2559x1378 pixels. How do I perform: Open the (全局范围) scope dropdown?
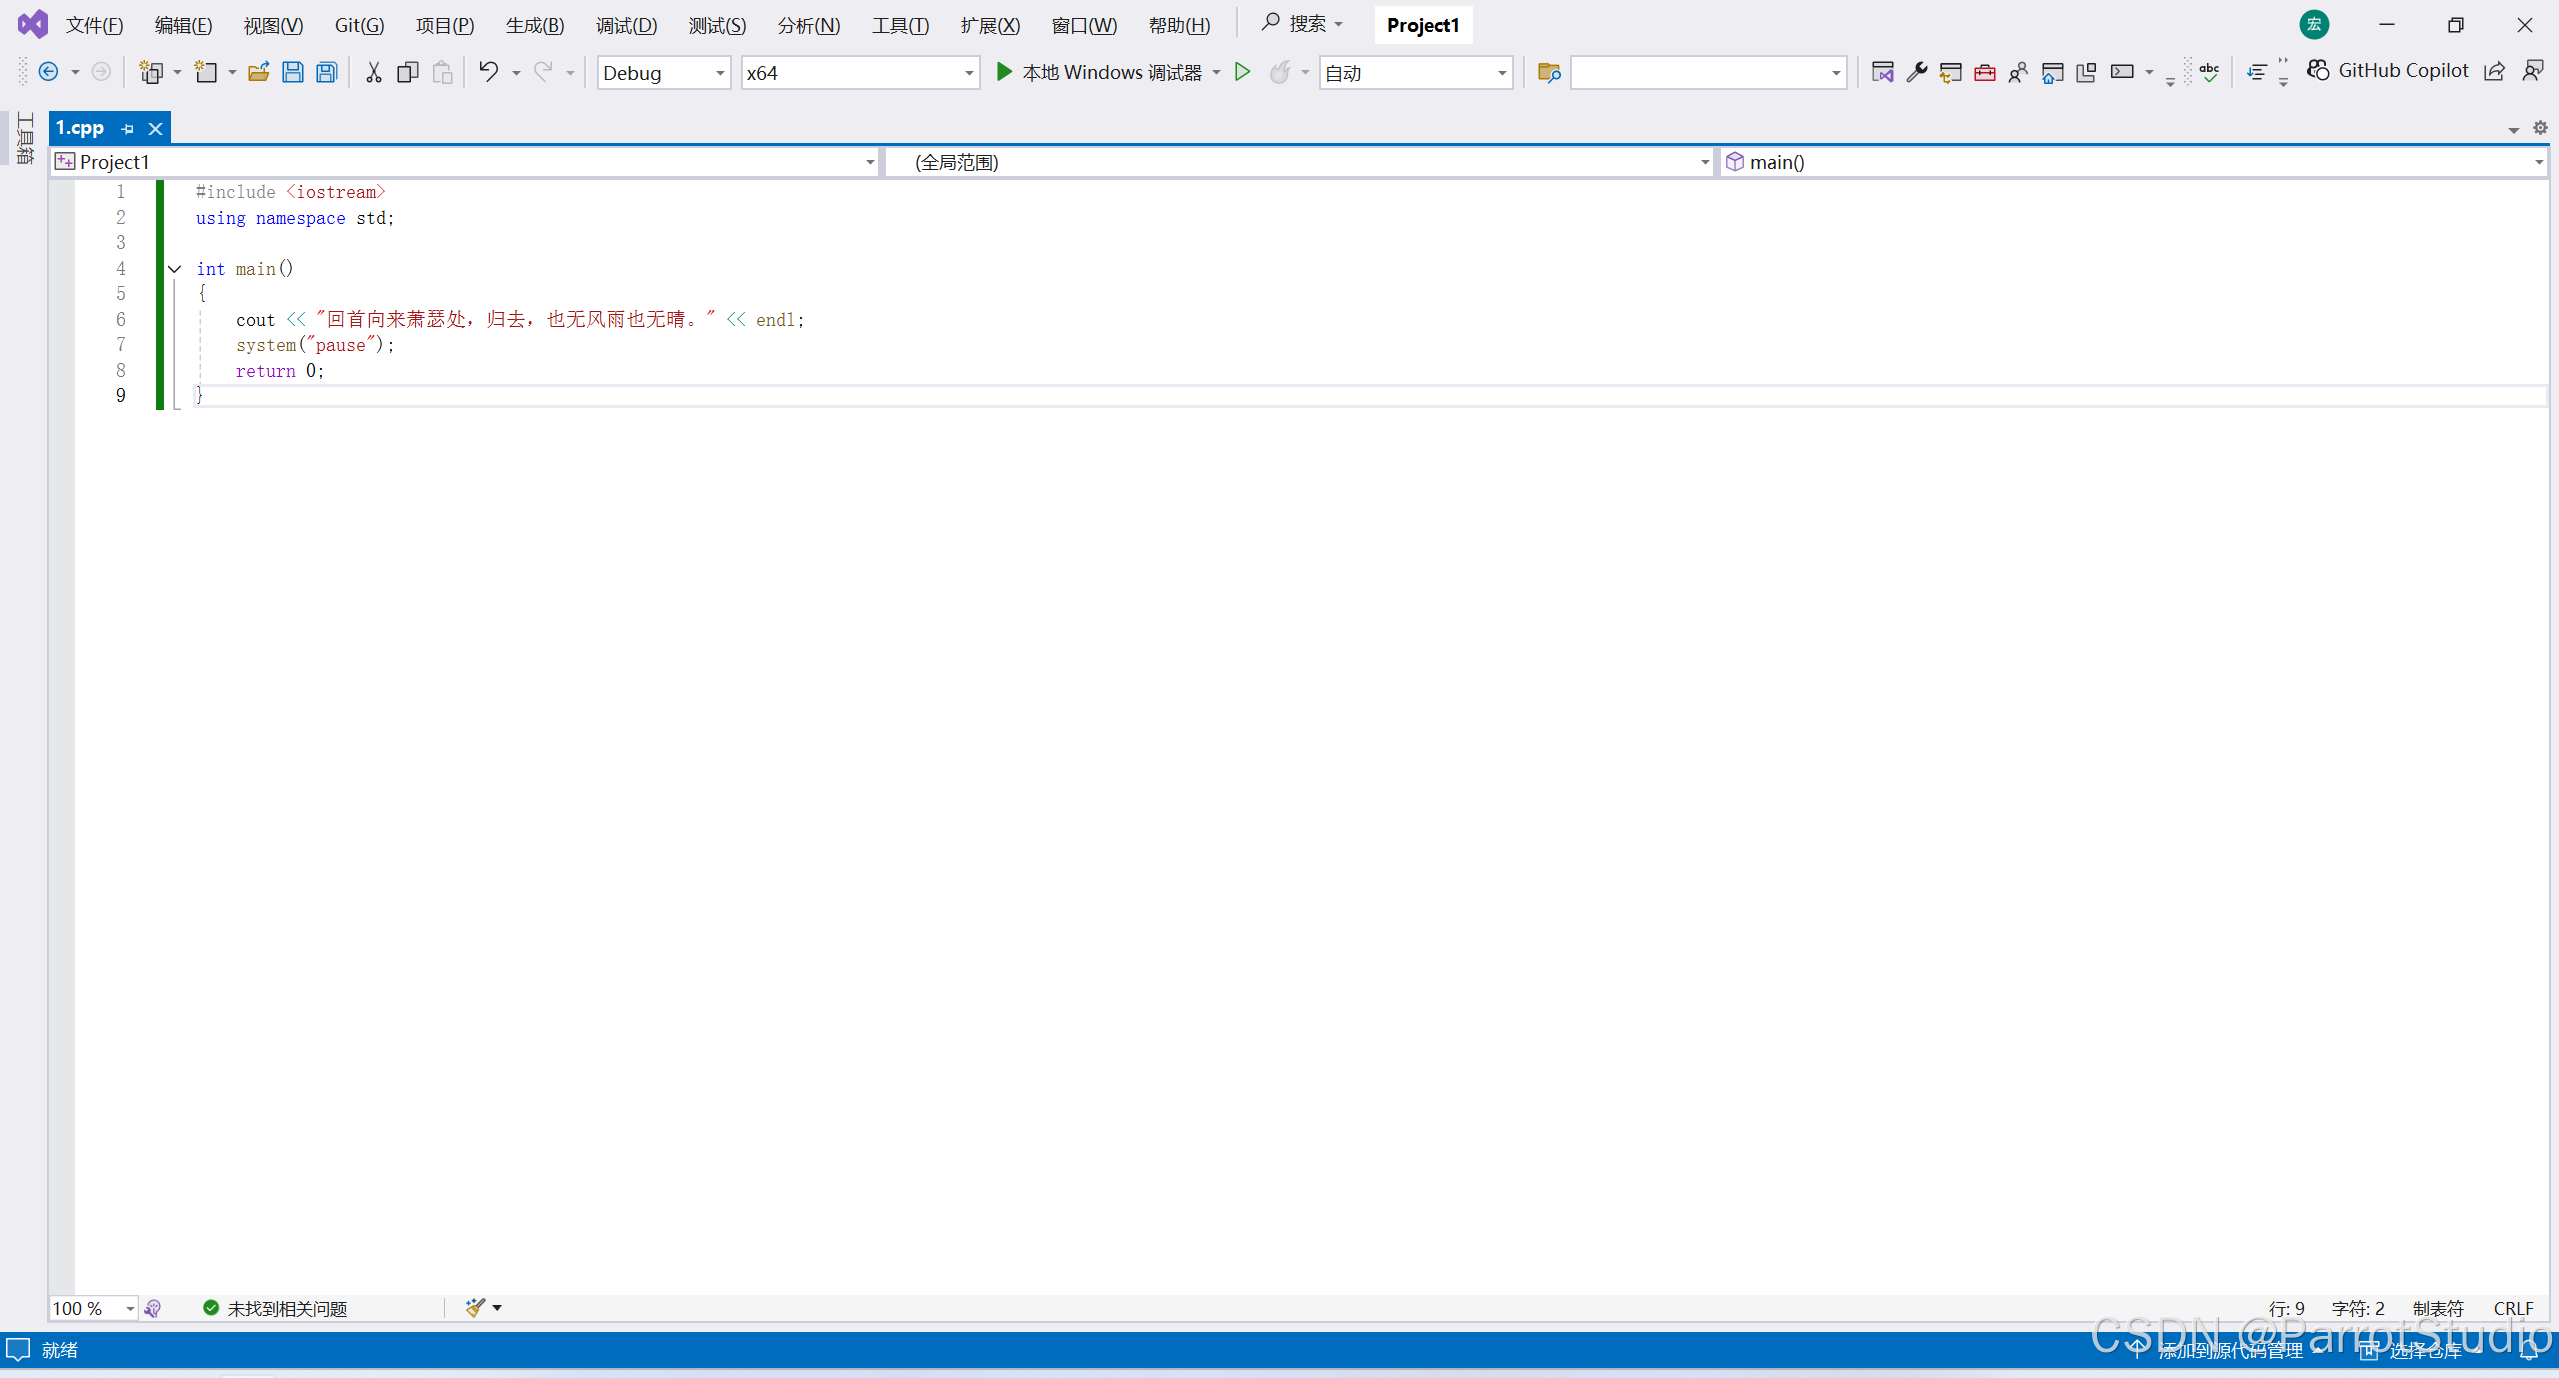[1299, 162]
